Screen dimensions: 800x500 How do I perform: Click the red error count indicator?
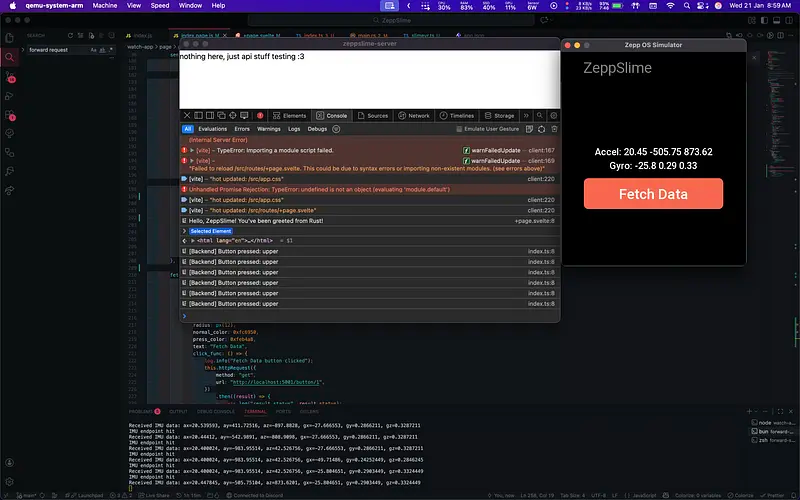pyautogui.click(x=261, y=116)
